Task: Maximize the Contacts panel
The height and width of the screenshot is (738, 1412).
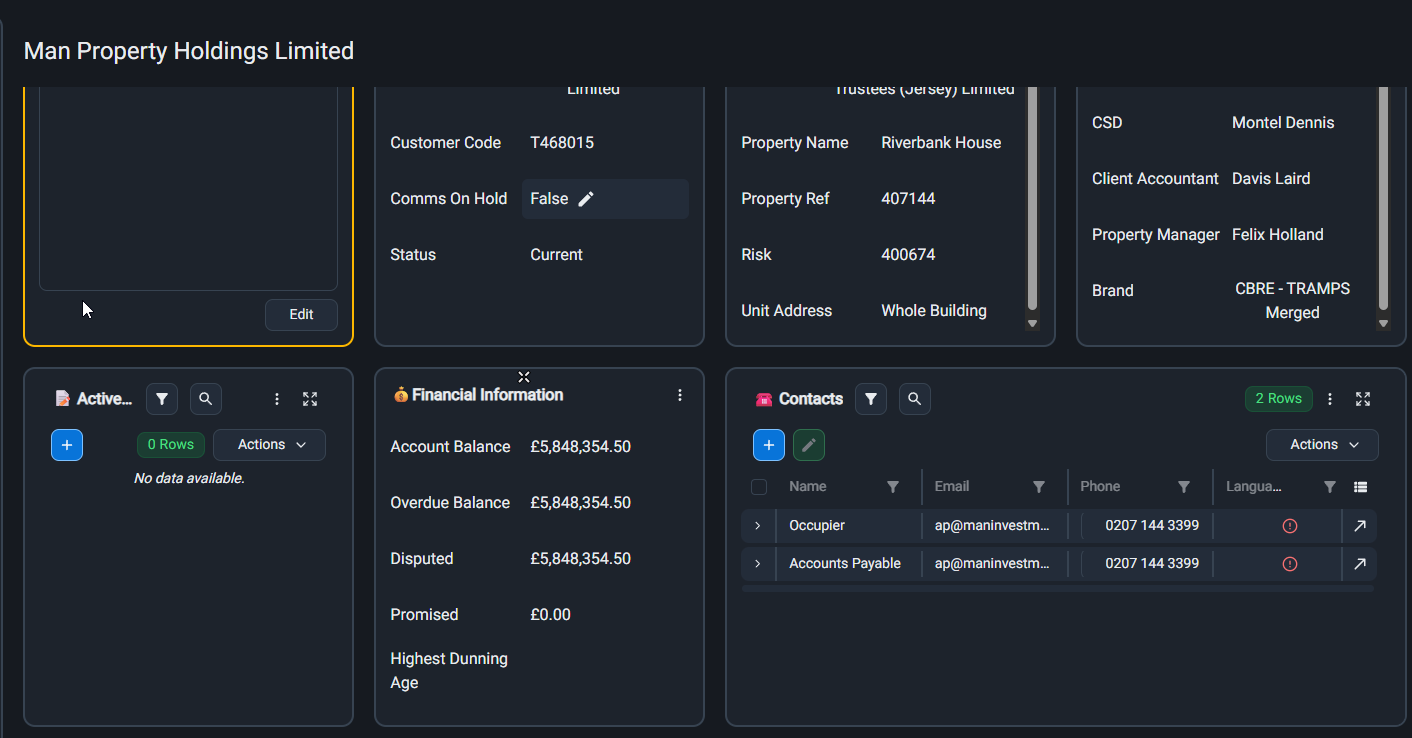Action: pos(1363,399)
